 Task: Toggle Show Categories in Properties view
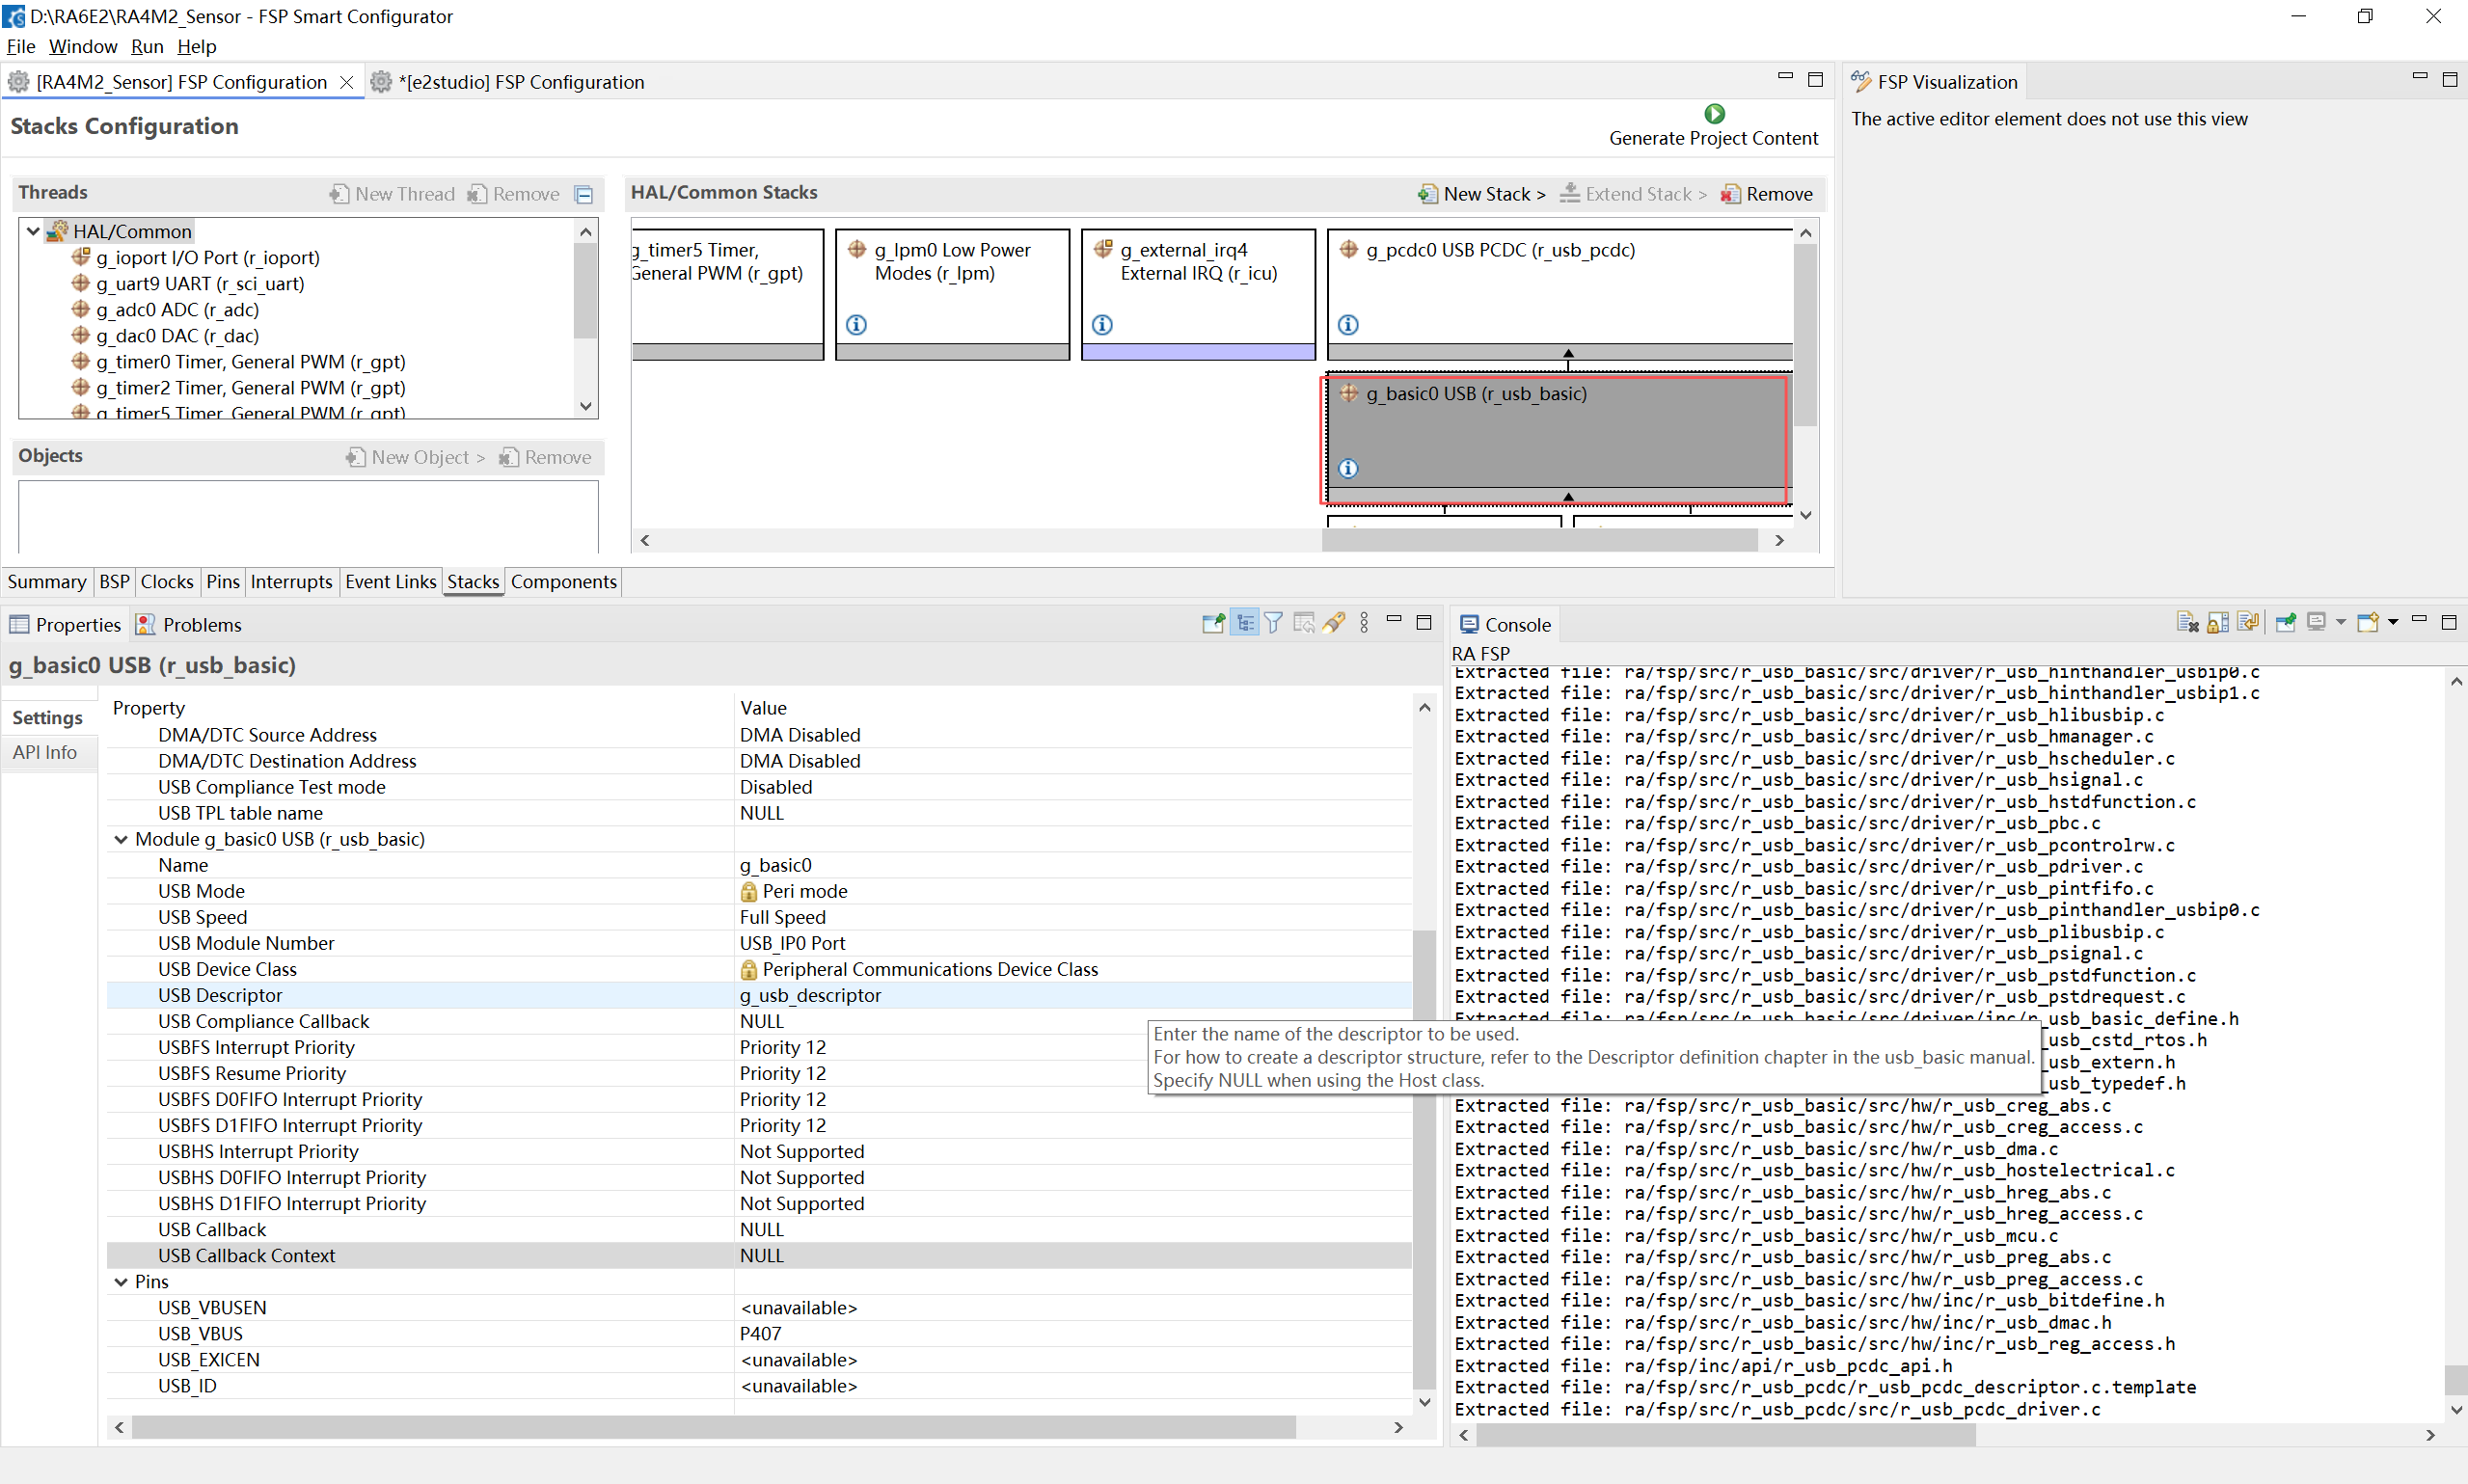(1244, 623)
